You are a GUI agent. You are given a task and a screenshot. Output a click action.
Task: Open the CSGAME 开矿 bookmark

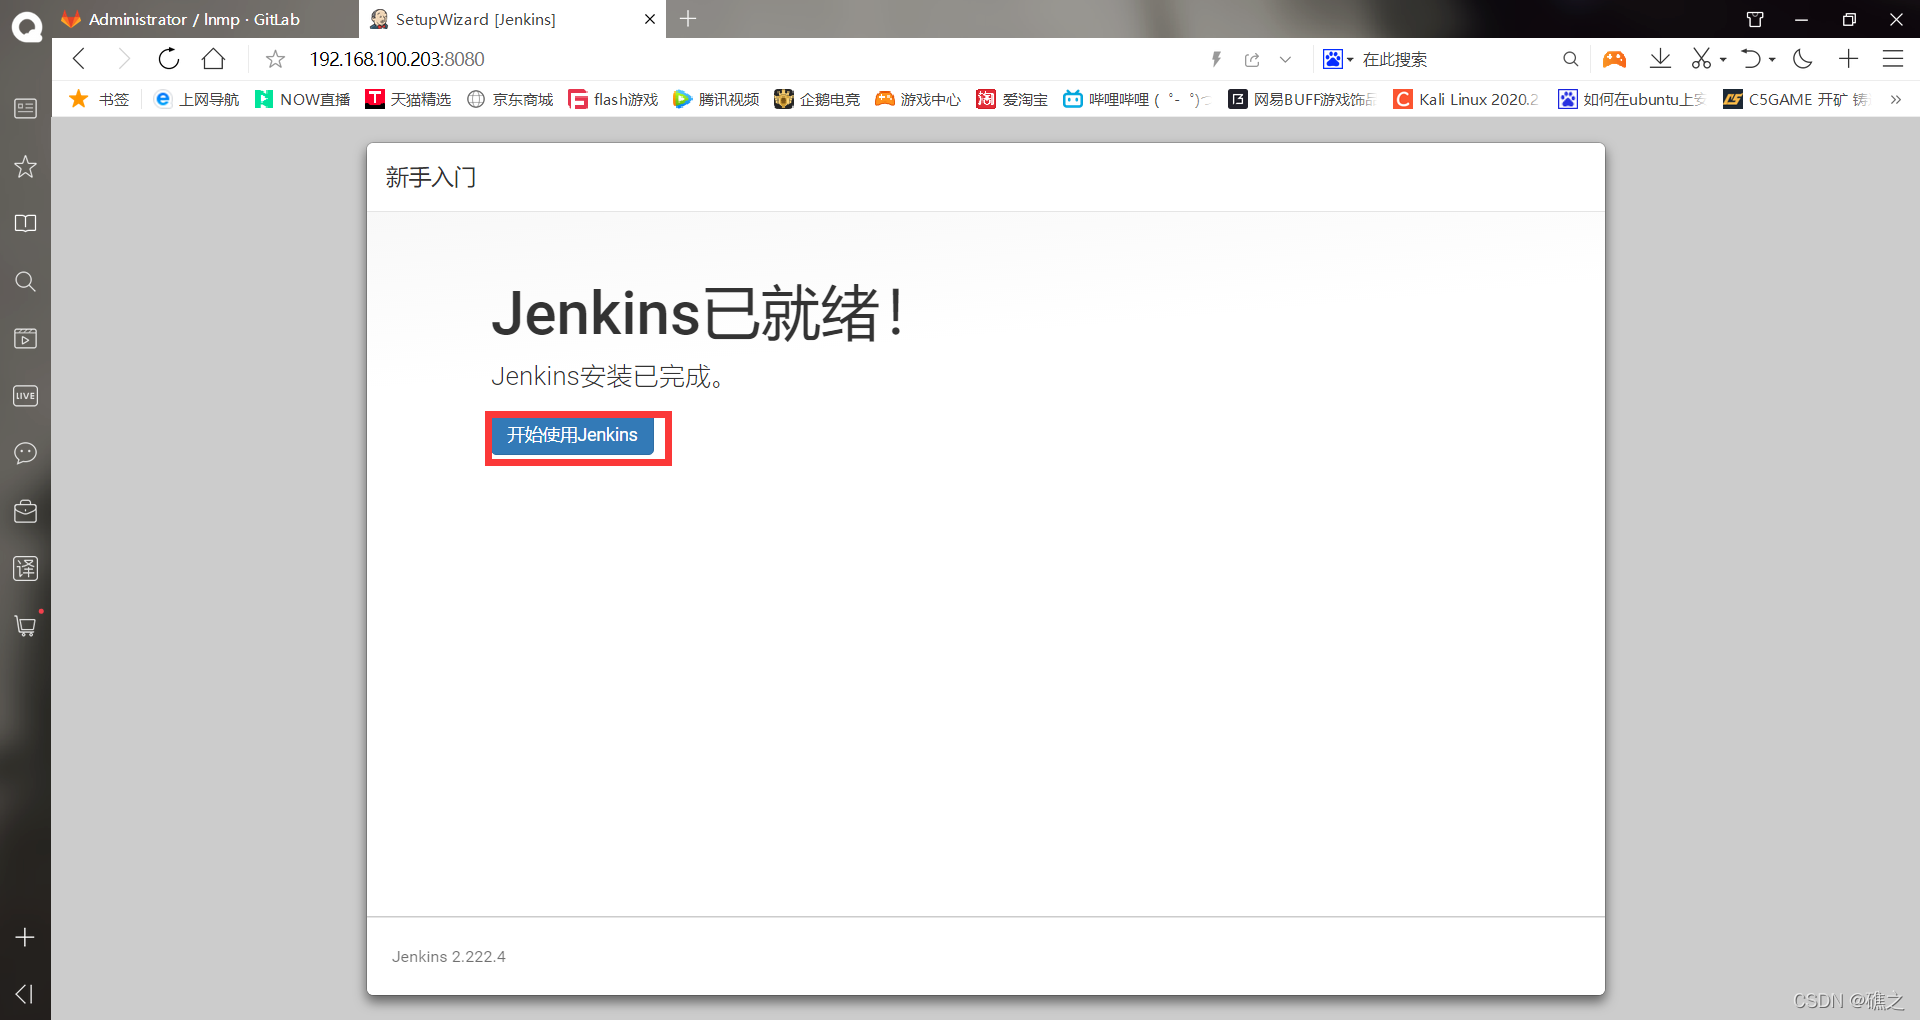tap(1796, 99)
